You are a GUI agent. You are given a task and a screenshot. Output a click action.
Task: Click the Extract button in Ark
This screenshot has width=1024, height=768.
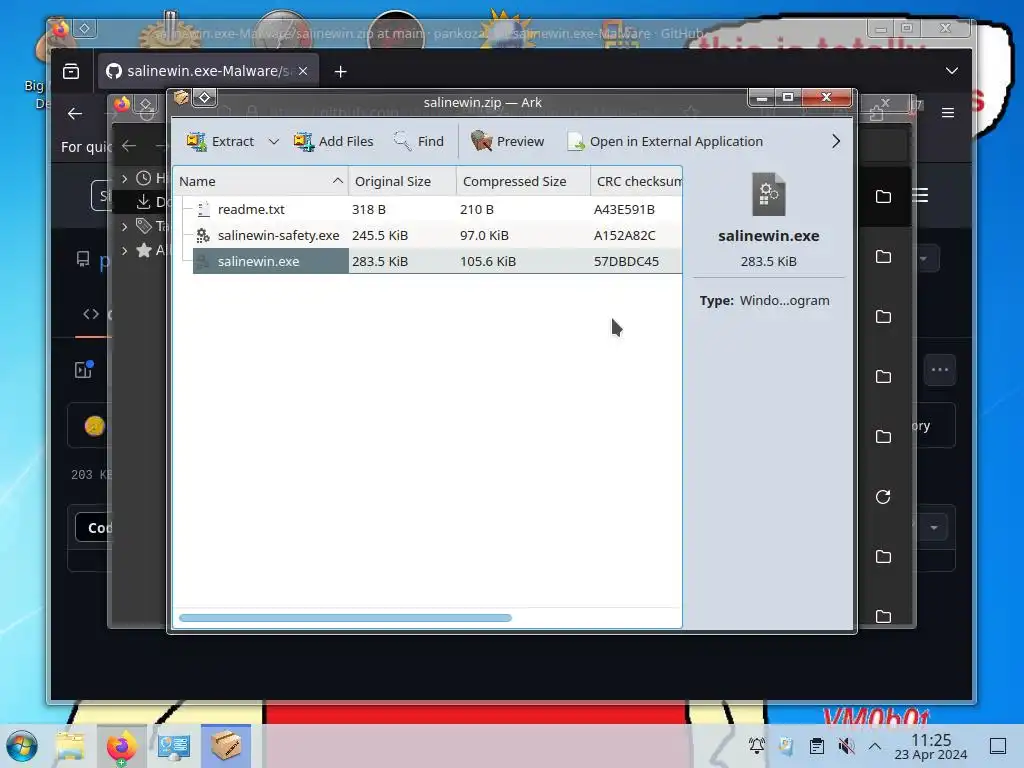click(x=221, y=141)
